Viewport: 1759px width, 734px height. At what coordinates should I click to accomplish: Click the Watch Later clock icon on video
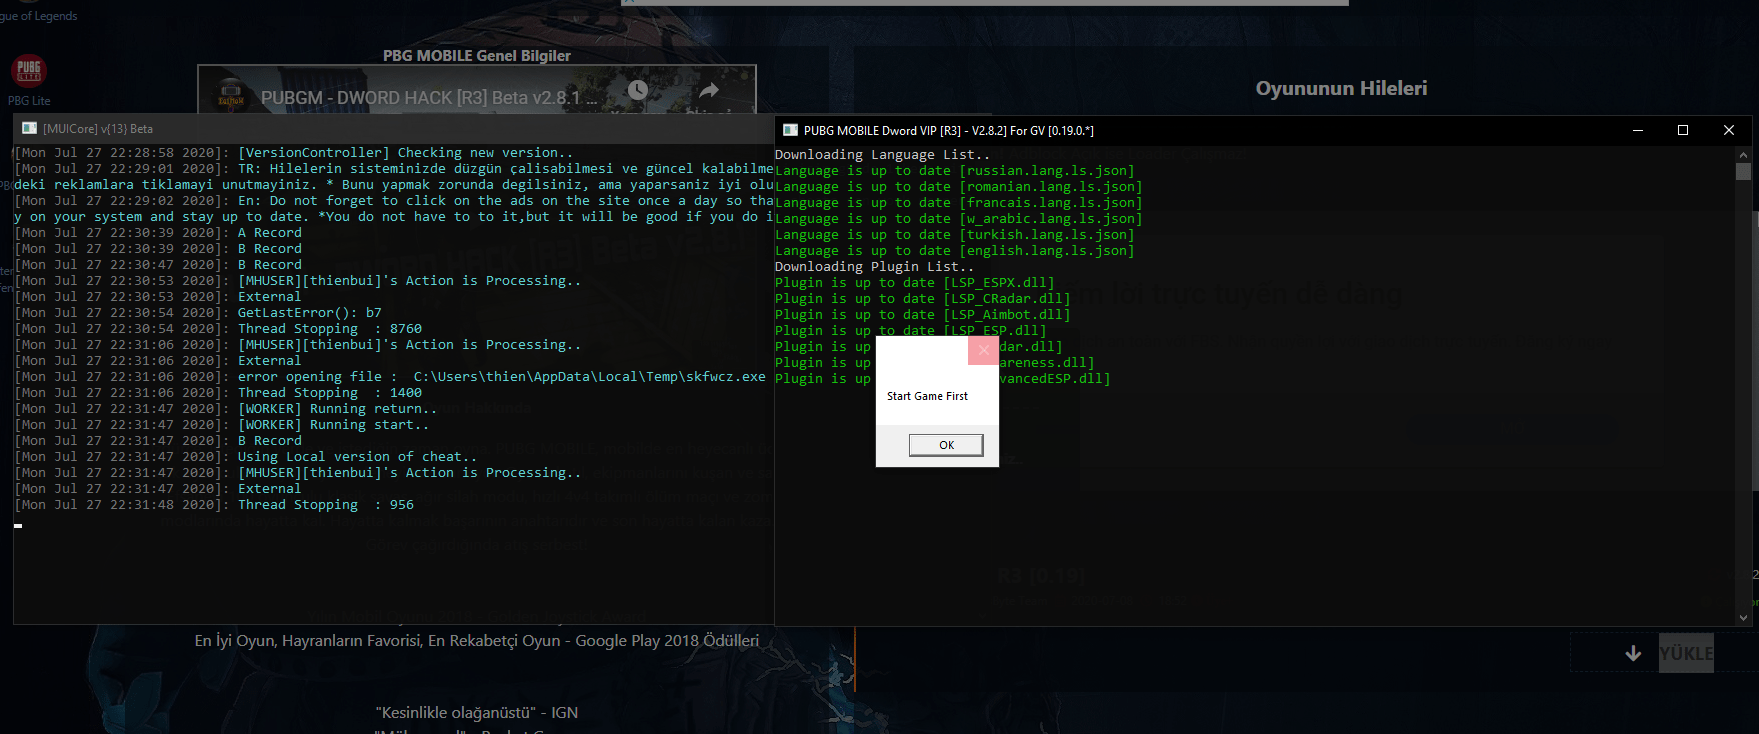click(x=638, y=91)
